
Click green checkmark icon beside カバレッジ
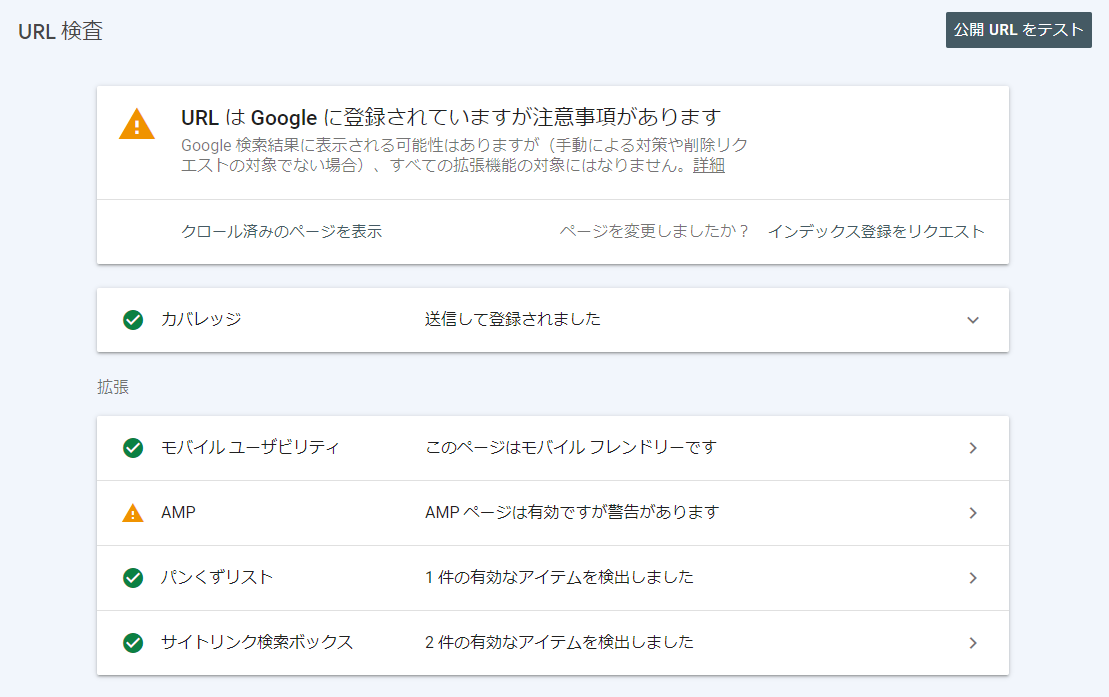point(133,320)
